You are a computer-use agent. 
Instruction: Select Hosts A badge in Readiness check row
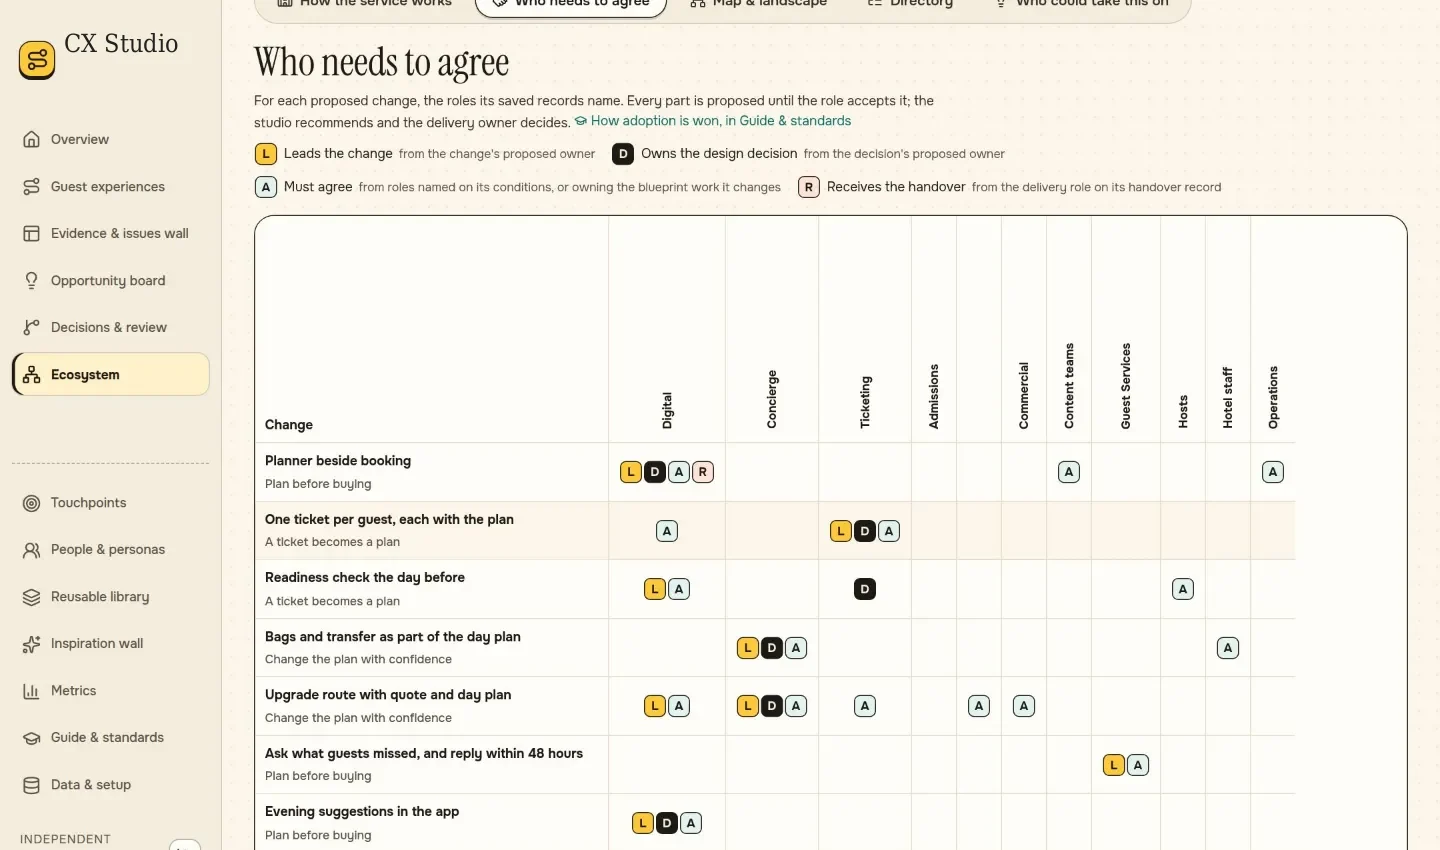(1183, 589)
